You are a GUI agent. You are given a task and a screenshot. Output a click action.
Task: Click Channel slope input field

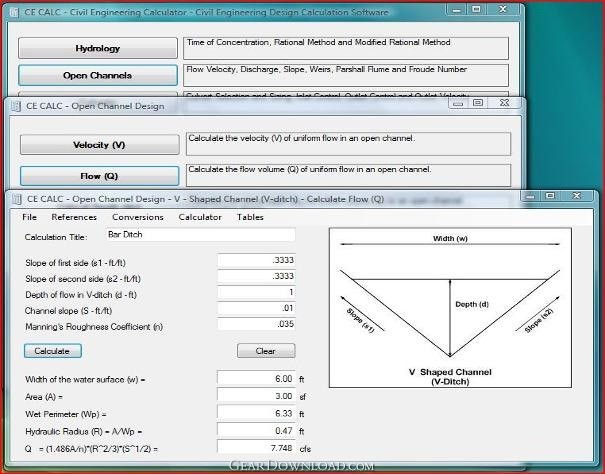256,308
